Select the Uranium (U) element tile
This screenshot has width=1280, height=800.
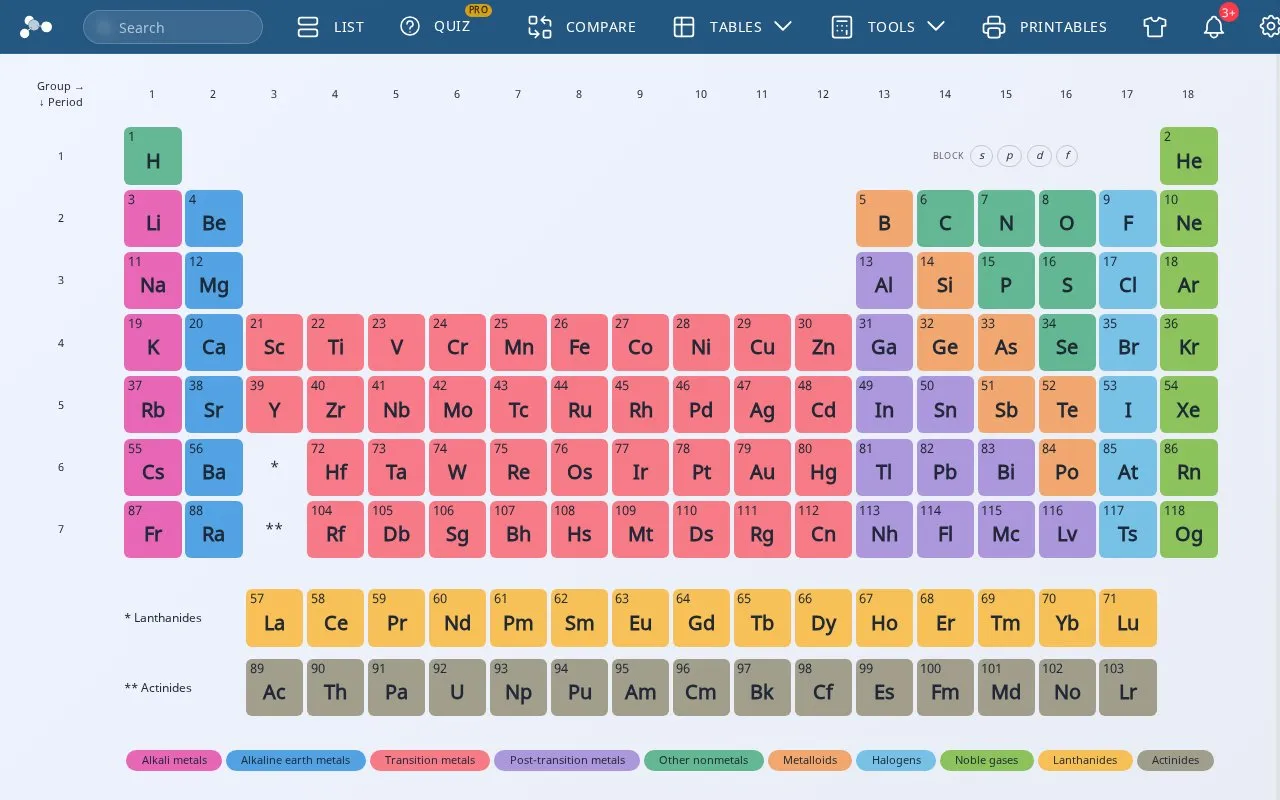click(x=457, y=687)
